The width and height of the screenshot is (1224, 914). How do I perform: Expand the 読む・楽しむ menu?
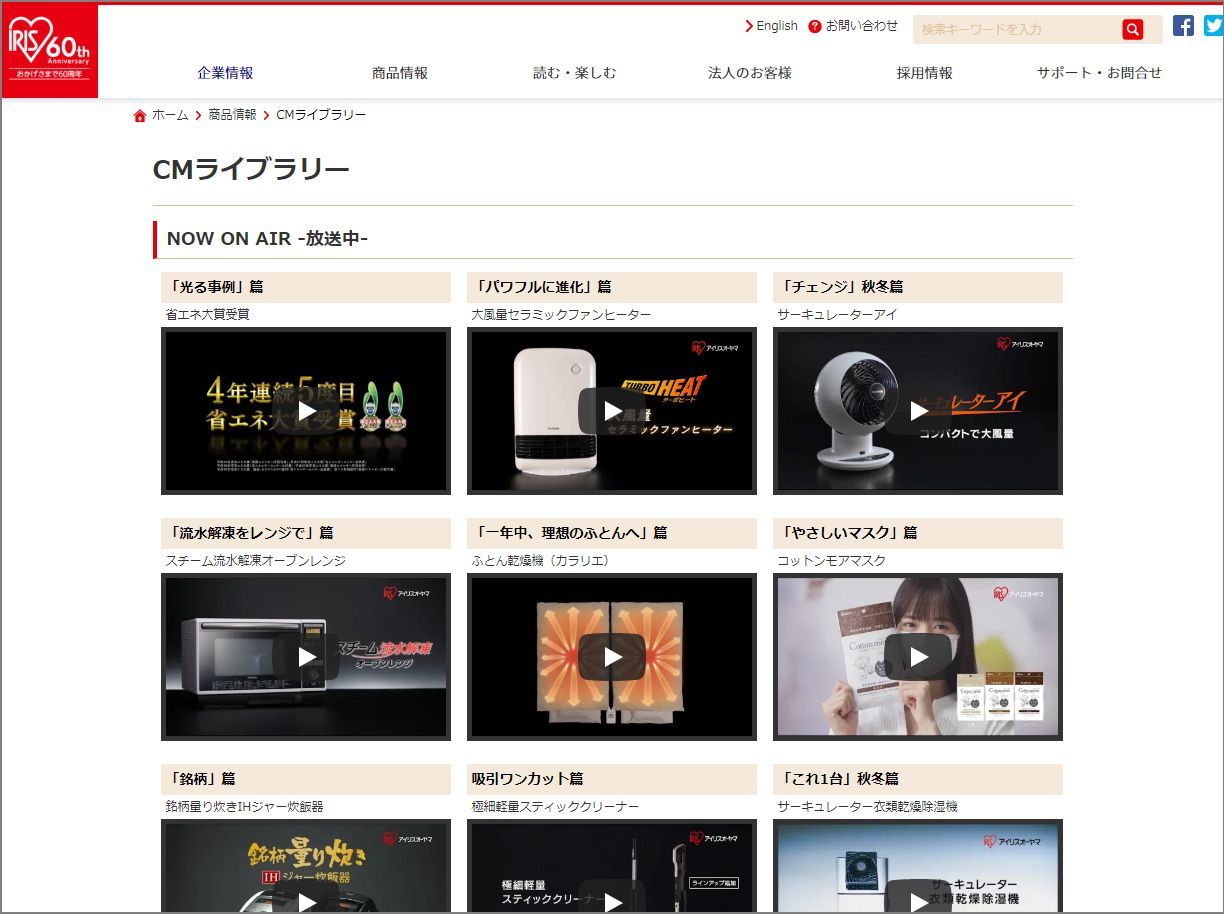coord(574,73)
